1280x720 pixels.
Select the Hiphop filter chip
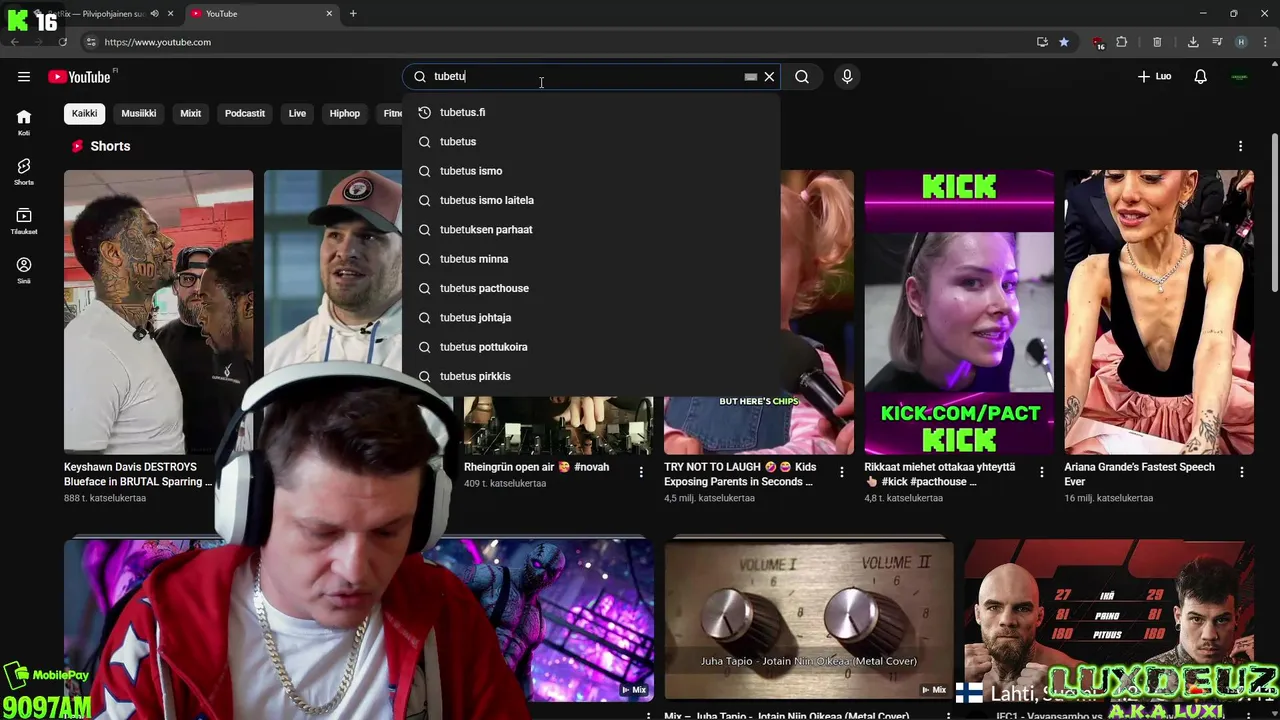[x=345, y=113]
